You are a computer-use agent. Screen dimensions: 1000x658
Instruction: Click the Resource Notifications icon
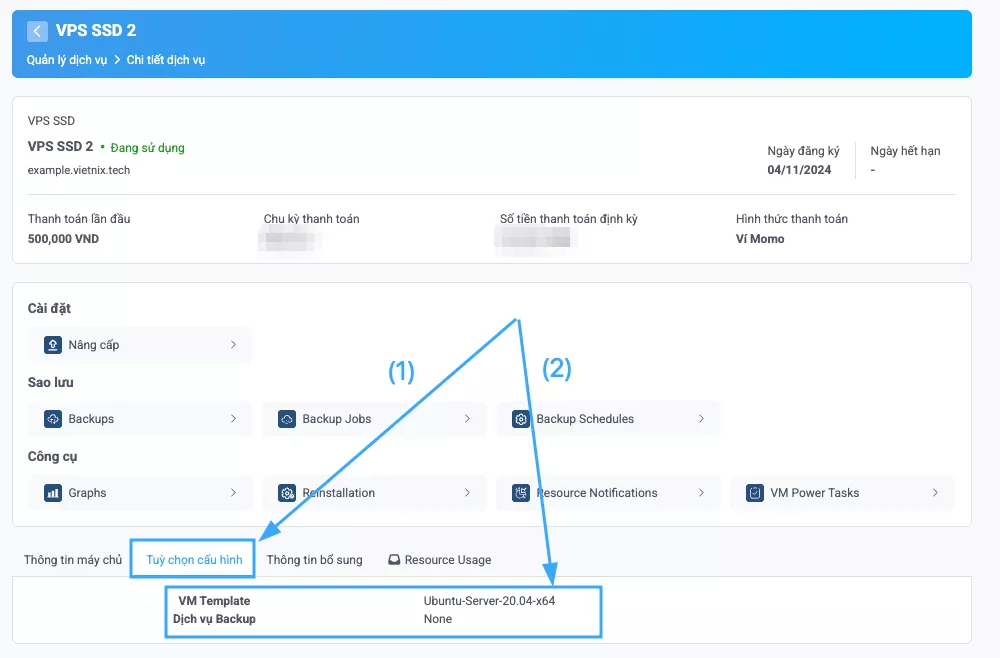click(521, 493)
